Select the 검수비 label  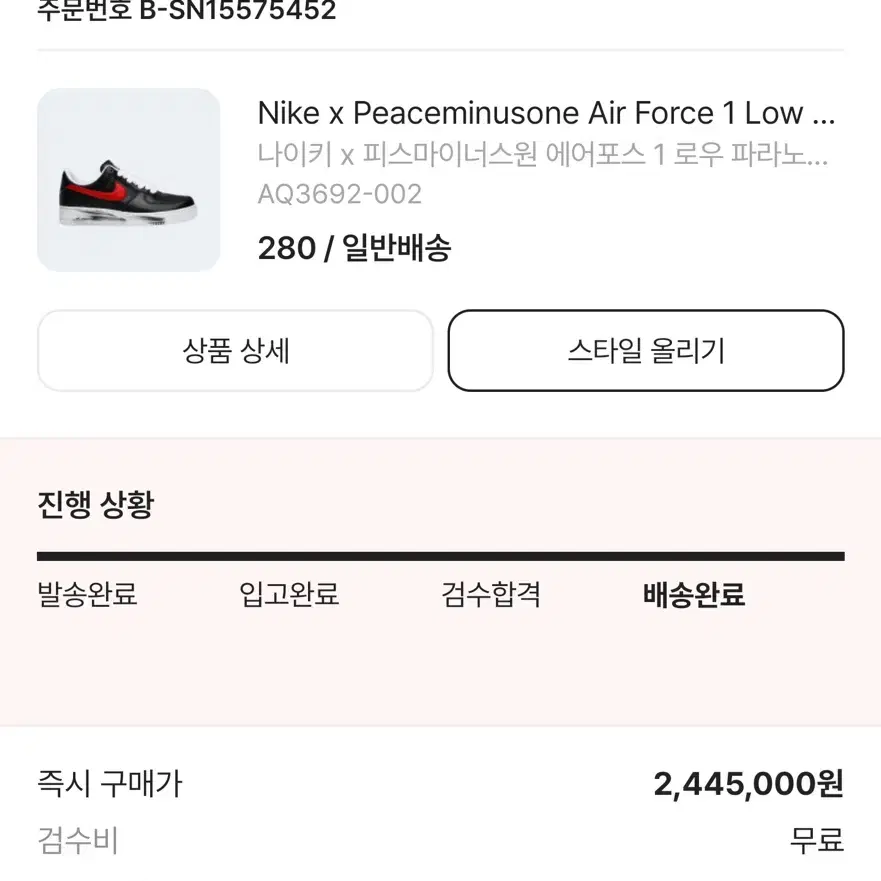coord(78,841)
